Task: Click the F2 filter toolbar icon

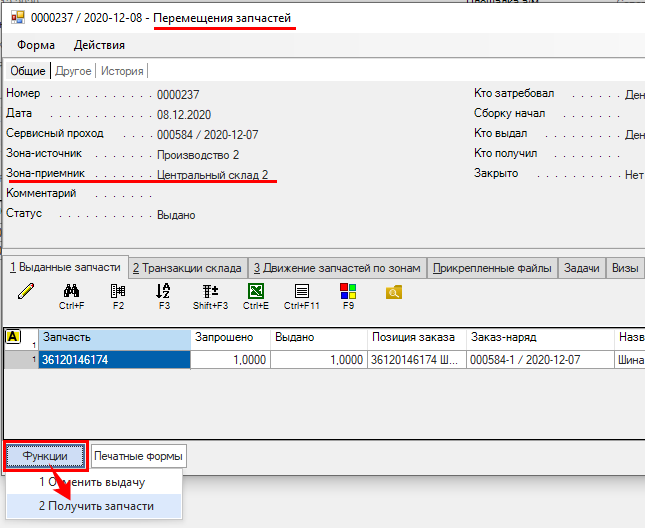Action: coord(118,292)
